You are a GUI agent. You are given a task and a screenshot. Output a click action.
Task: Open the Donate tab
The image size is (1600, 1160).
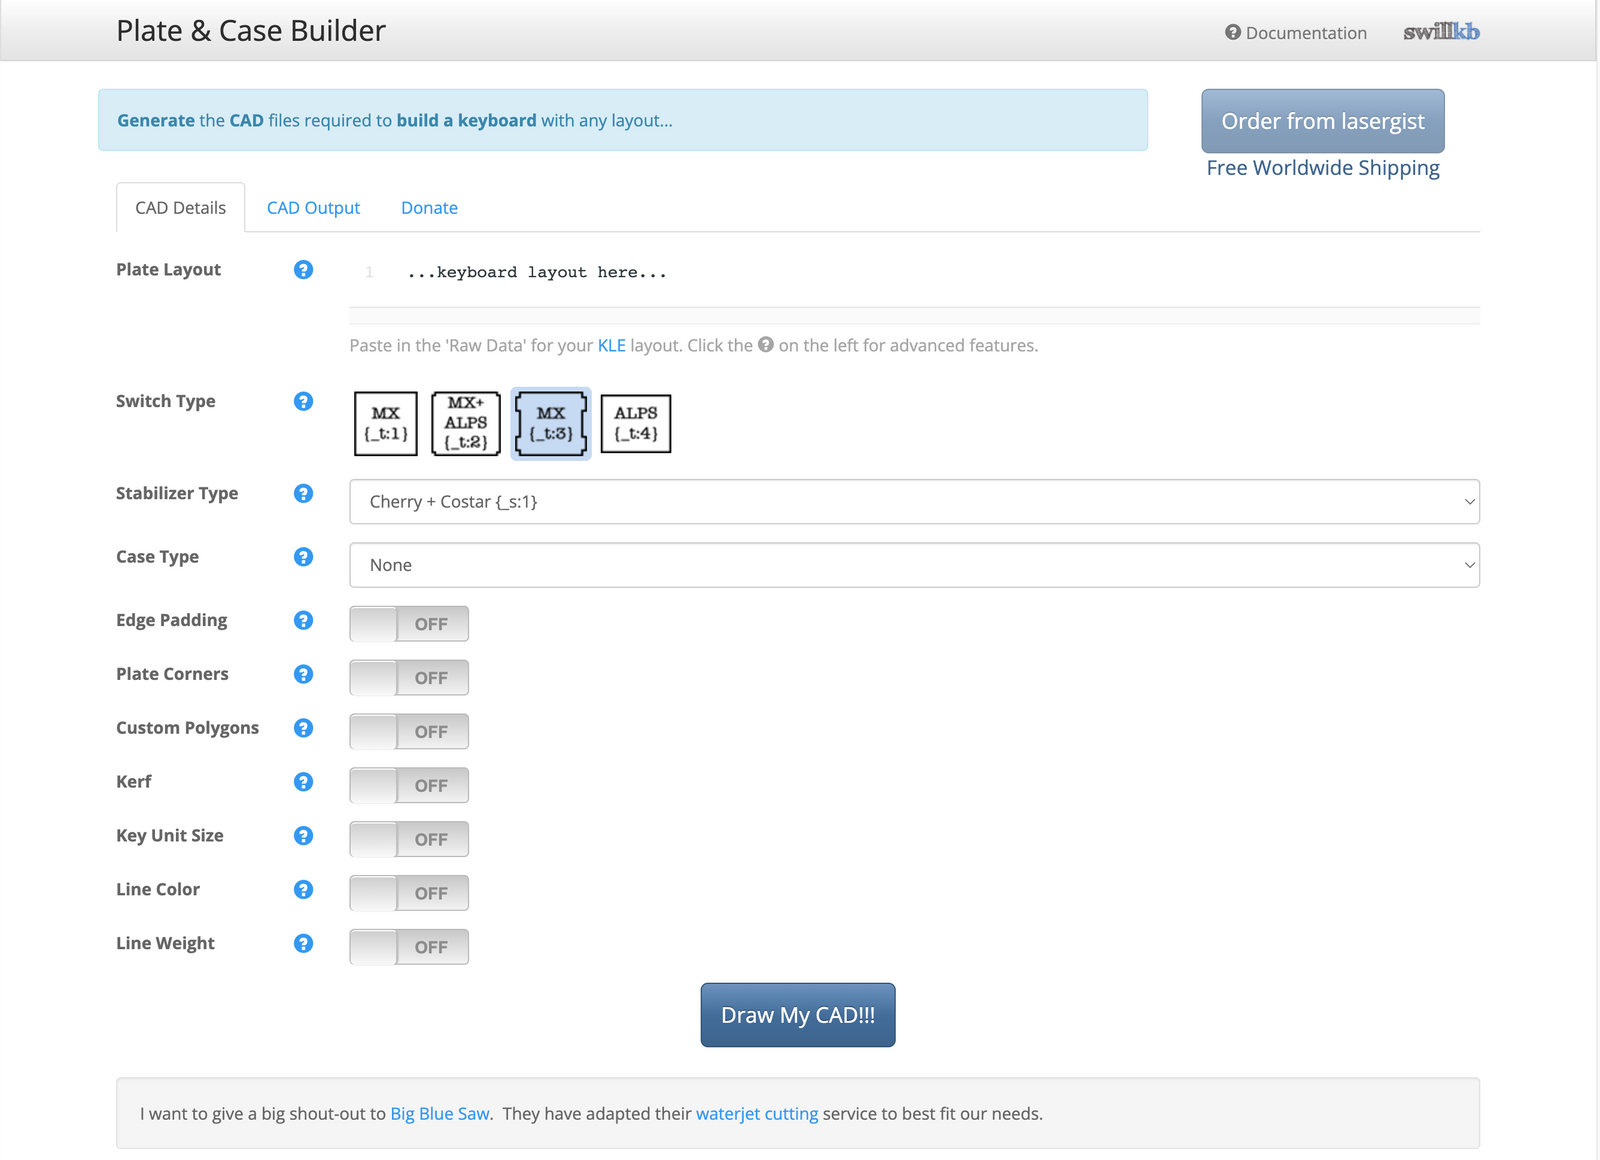click(x=429, y=208)
